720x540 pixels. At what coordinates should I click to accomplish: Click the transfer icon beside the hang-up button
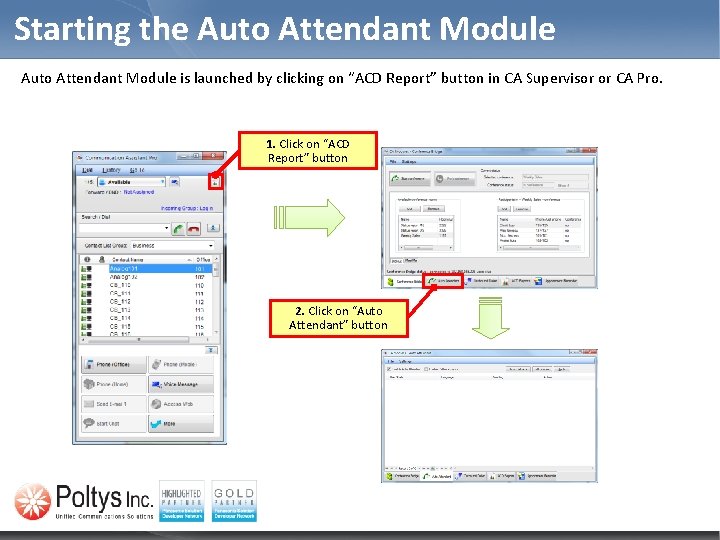[x=213, y=228]
